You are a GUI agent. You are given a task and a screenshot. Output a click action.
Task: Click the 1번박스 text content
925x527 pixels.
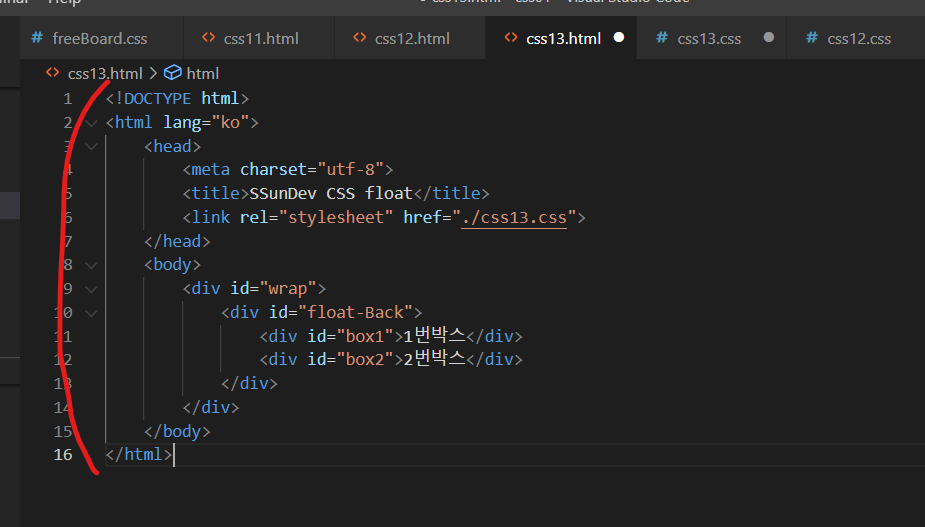coord(435,335)
